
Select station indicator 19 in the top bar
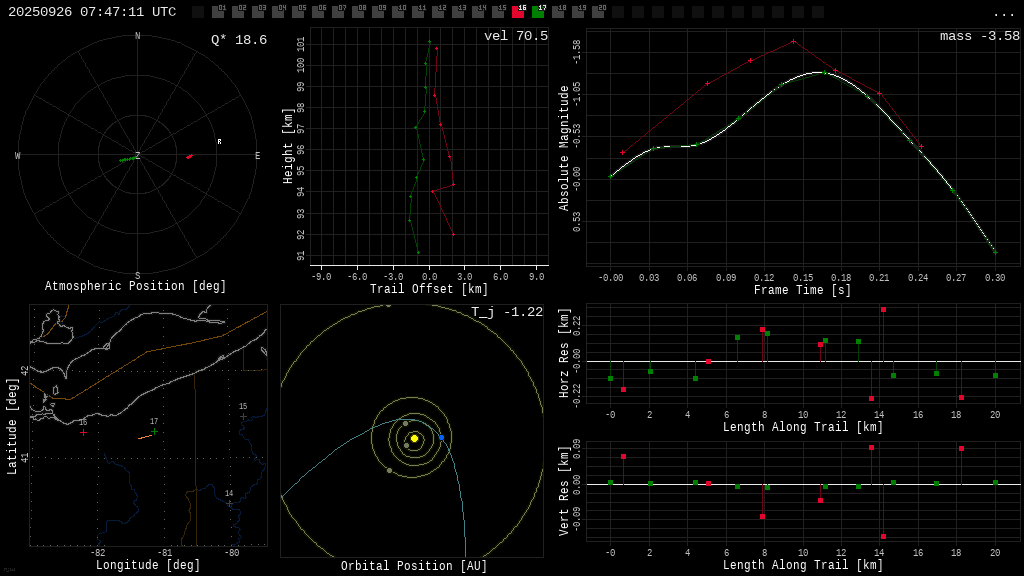pos(578,12)
